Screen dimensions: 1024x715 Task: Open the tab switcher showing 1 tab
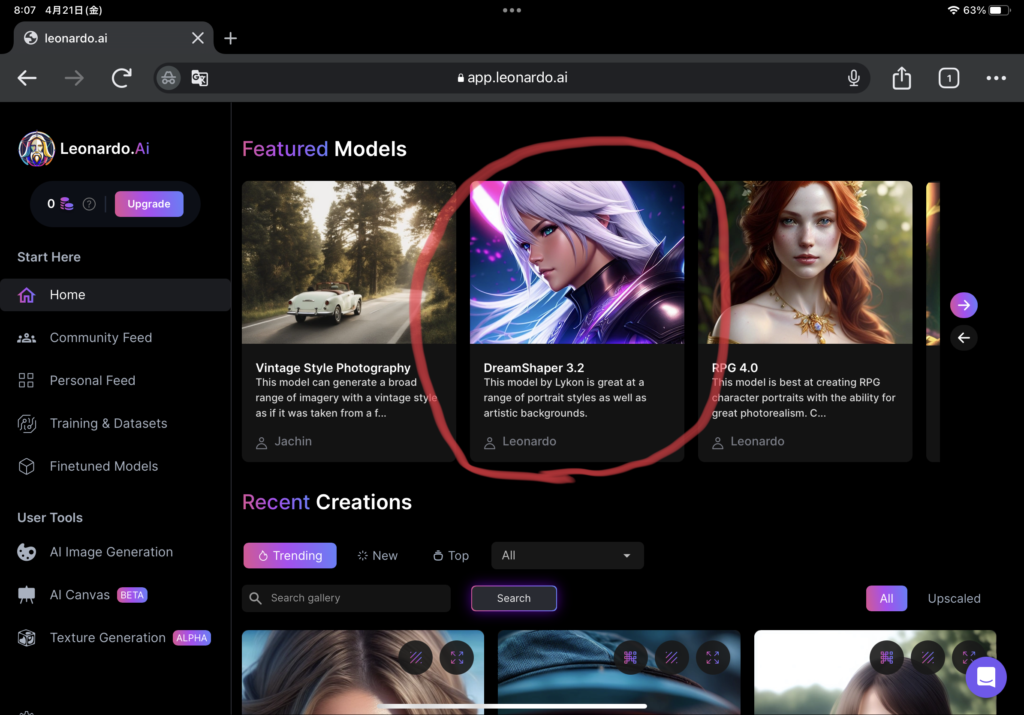(948, 78)
